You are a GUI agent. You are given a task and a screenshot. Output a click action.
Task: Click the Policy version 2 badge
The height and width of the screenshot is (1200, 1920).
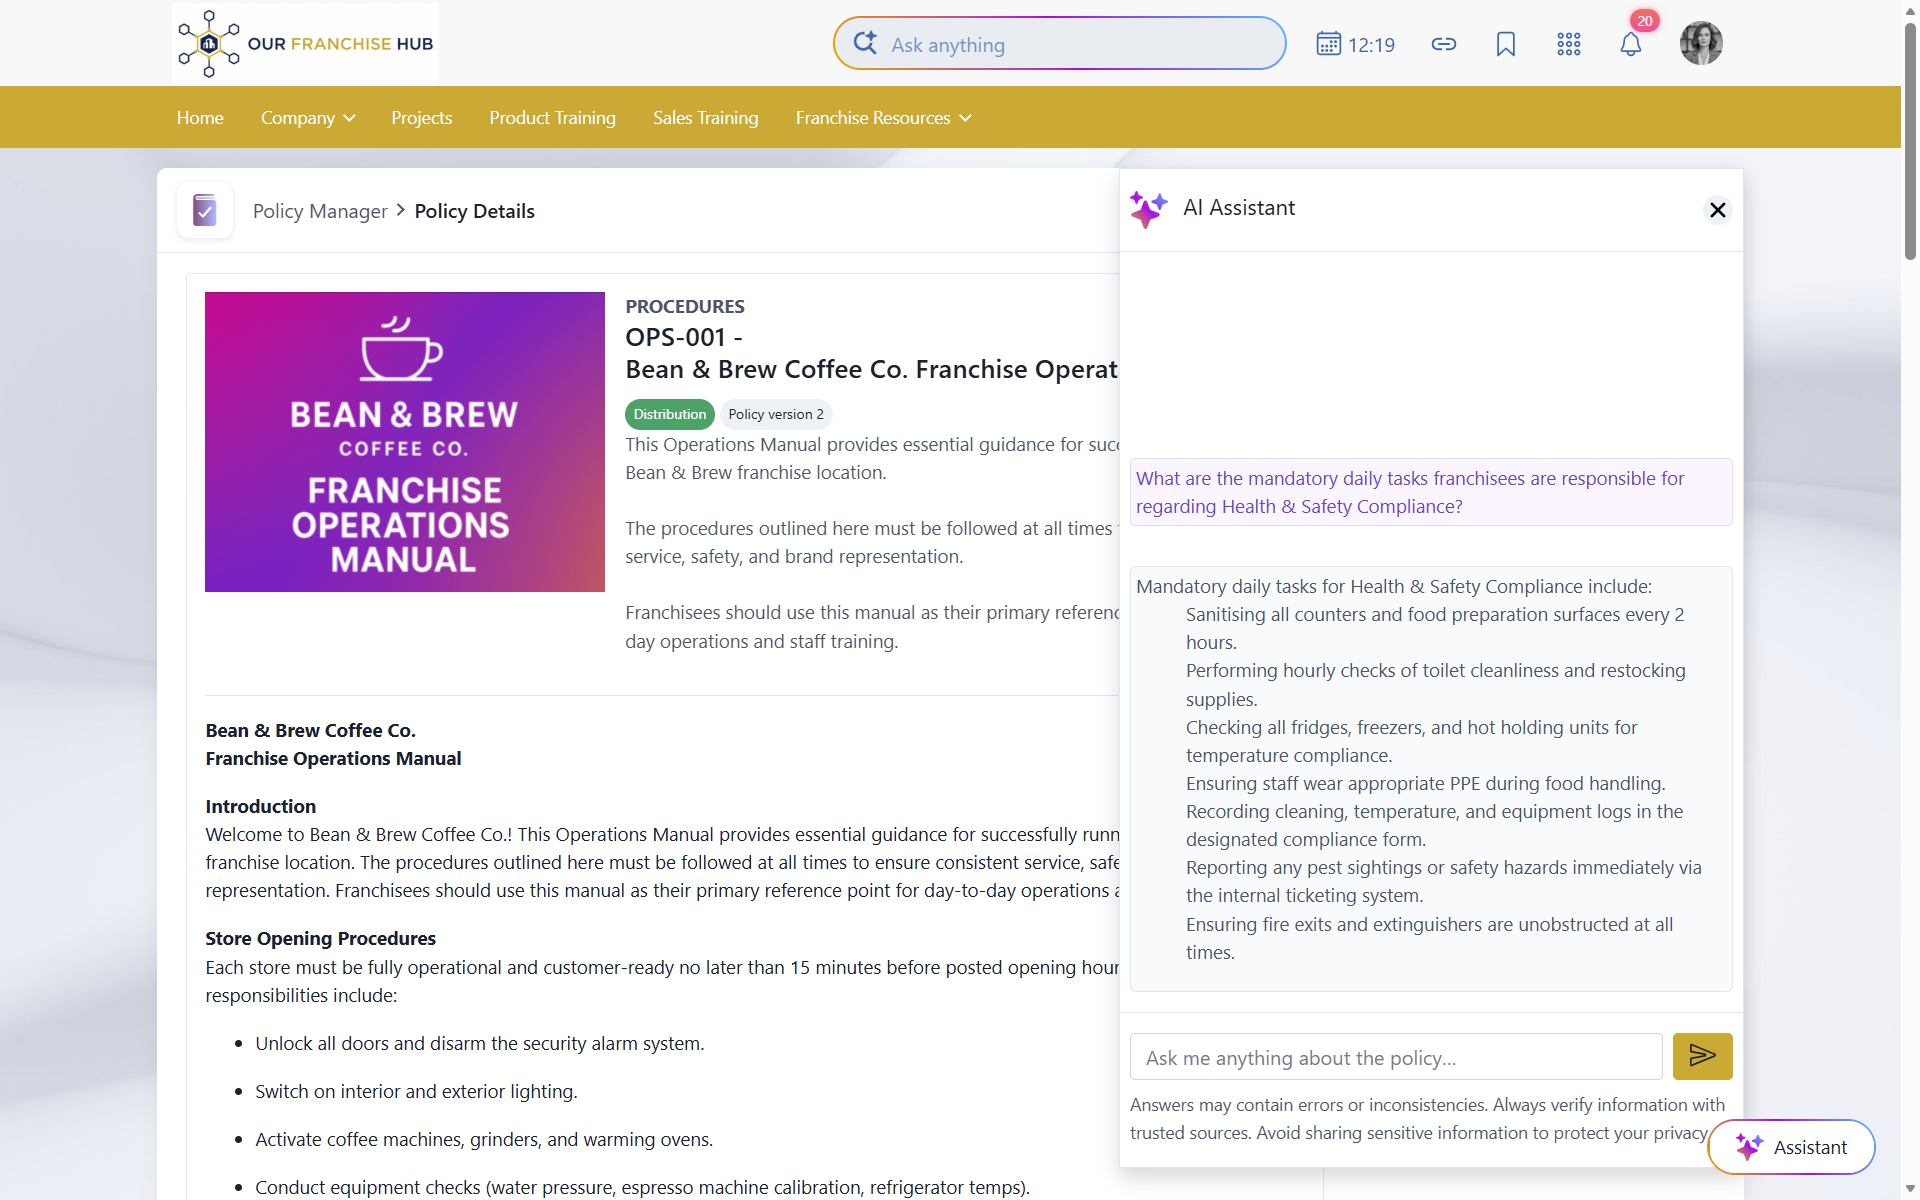click(776, 414)
